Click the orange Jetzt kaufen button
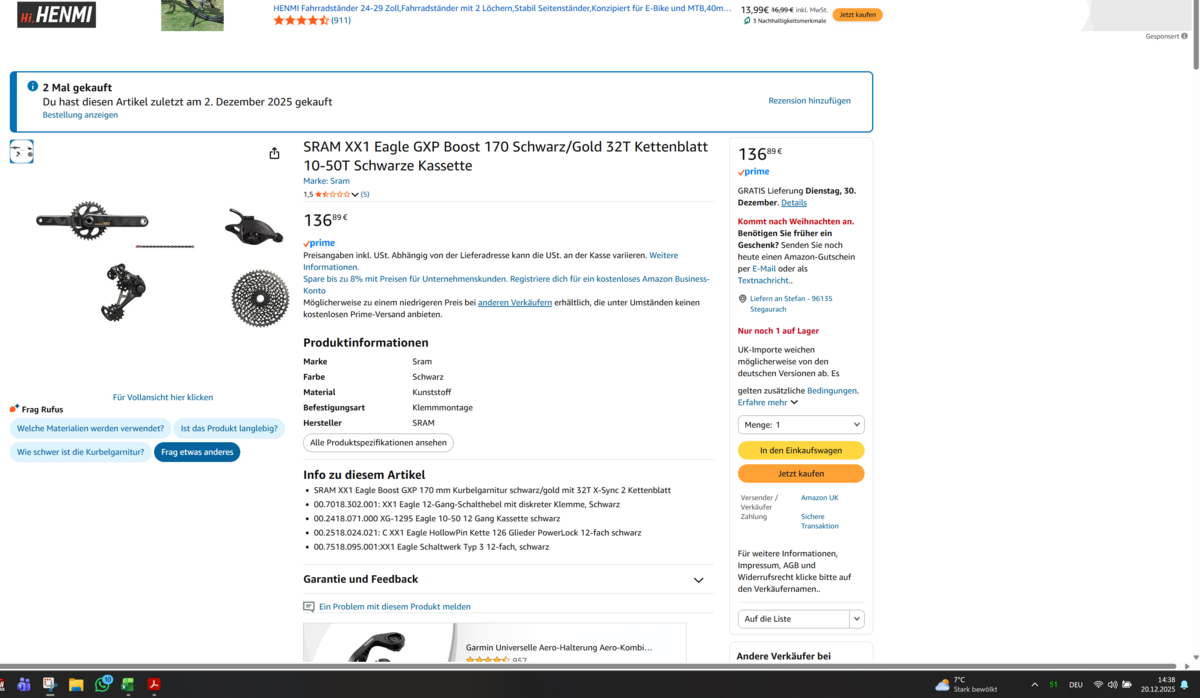 point(801,474)
